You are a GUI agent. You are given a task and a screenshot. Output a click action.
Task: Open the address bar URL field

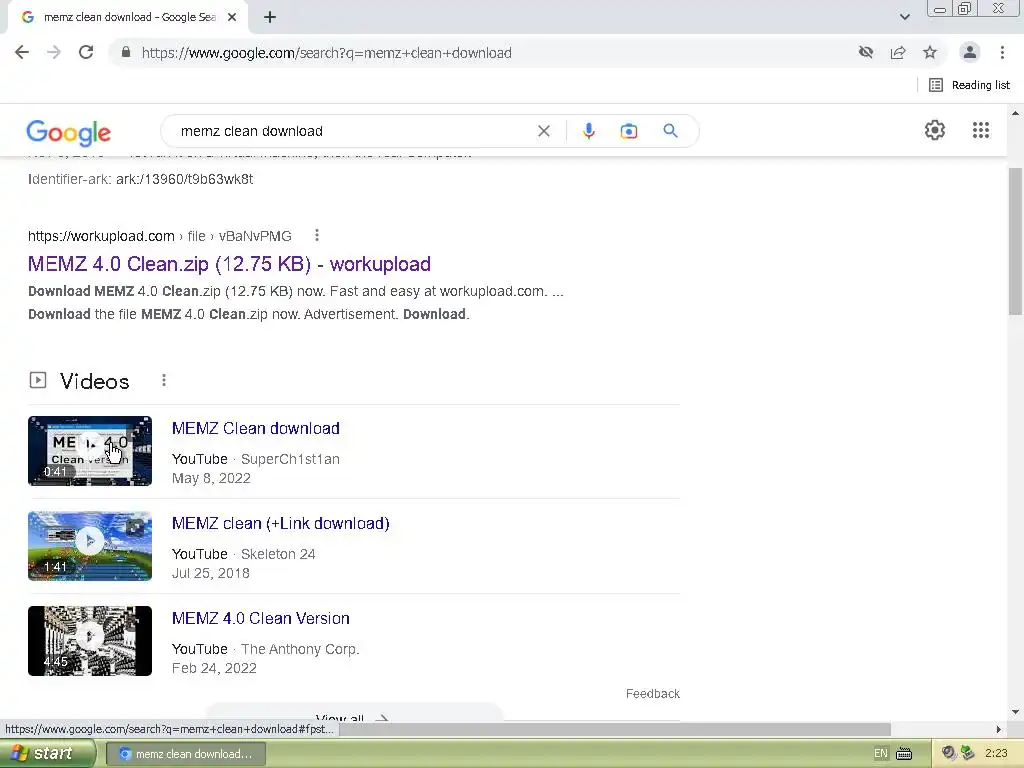coord(327,53)
